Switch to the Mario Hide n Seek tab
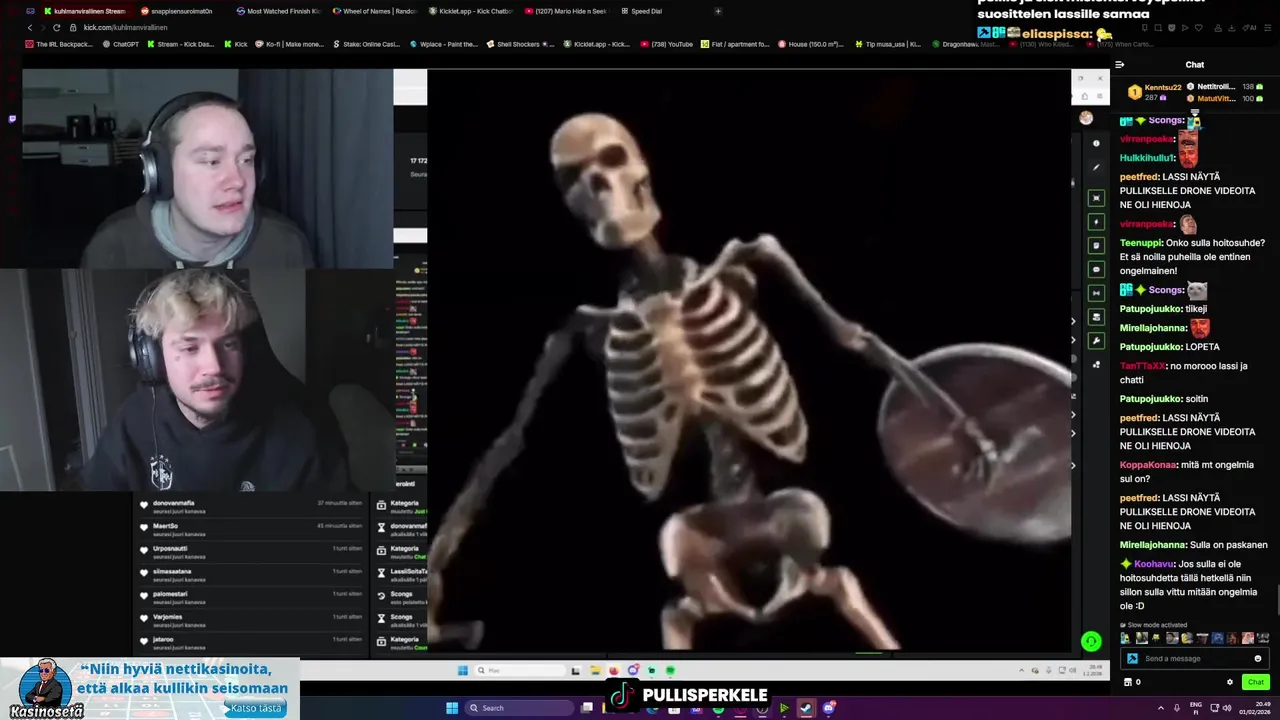 pos(565,11)
